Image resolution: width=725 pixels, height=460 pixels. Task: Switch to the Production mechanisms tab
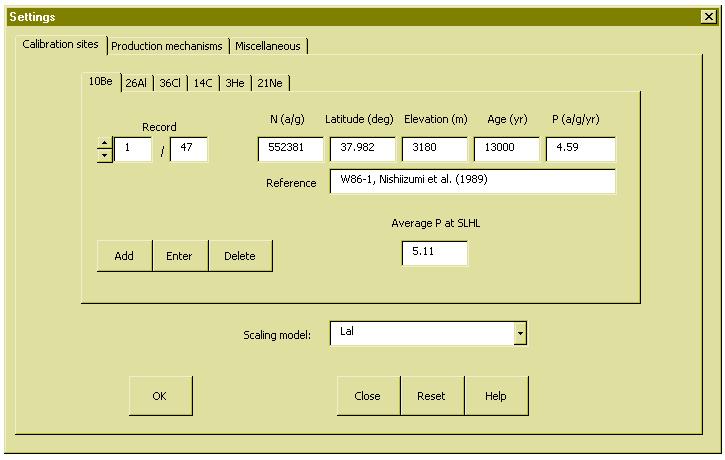point(168,46)
